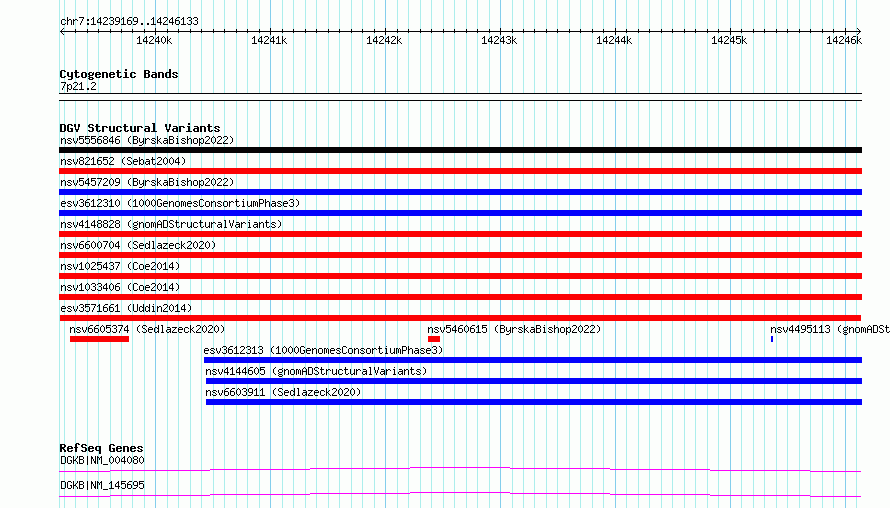Select the red nsv821652 Sebat2004 bar
890x508 pixels.
tap(460, 171)
